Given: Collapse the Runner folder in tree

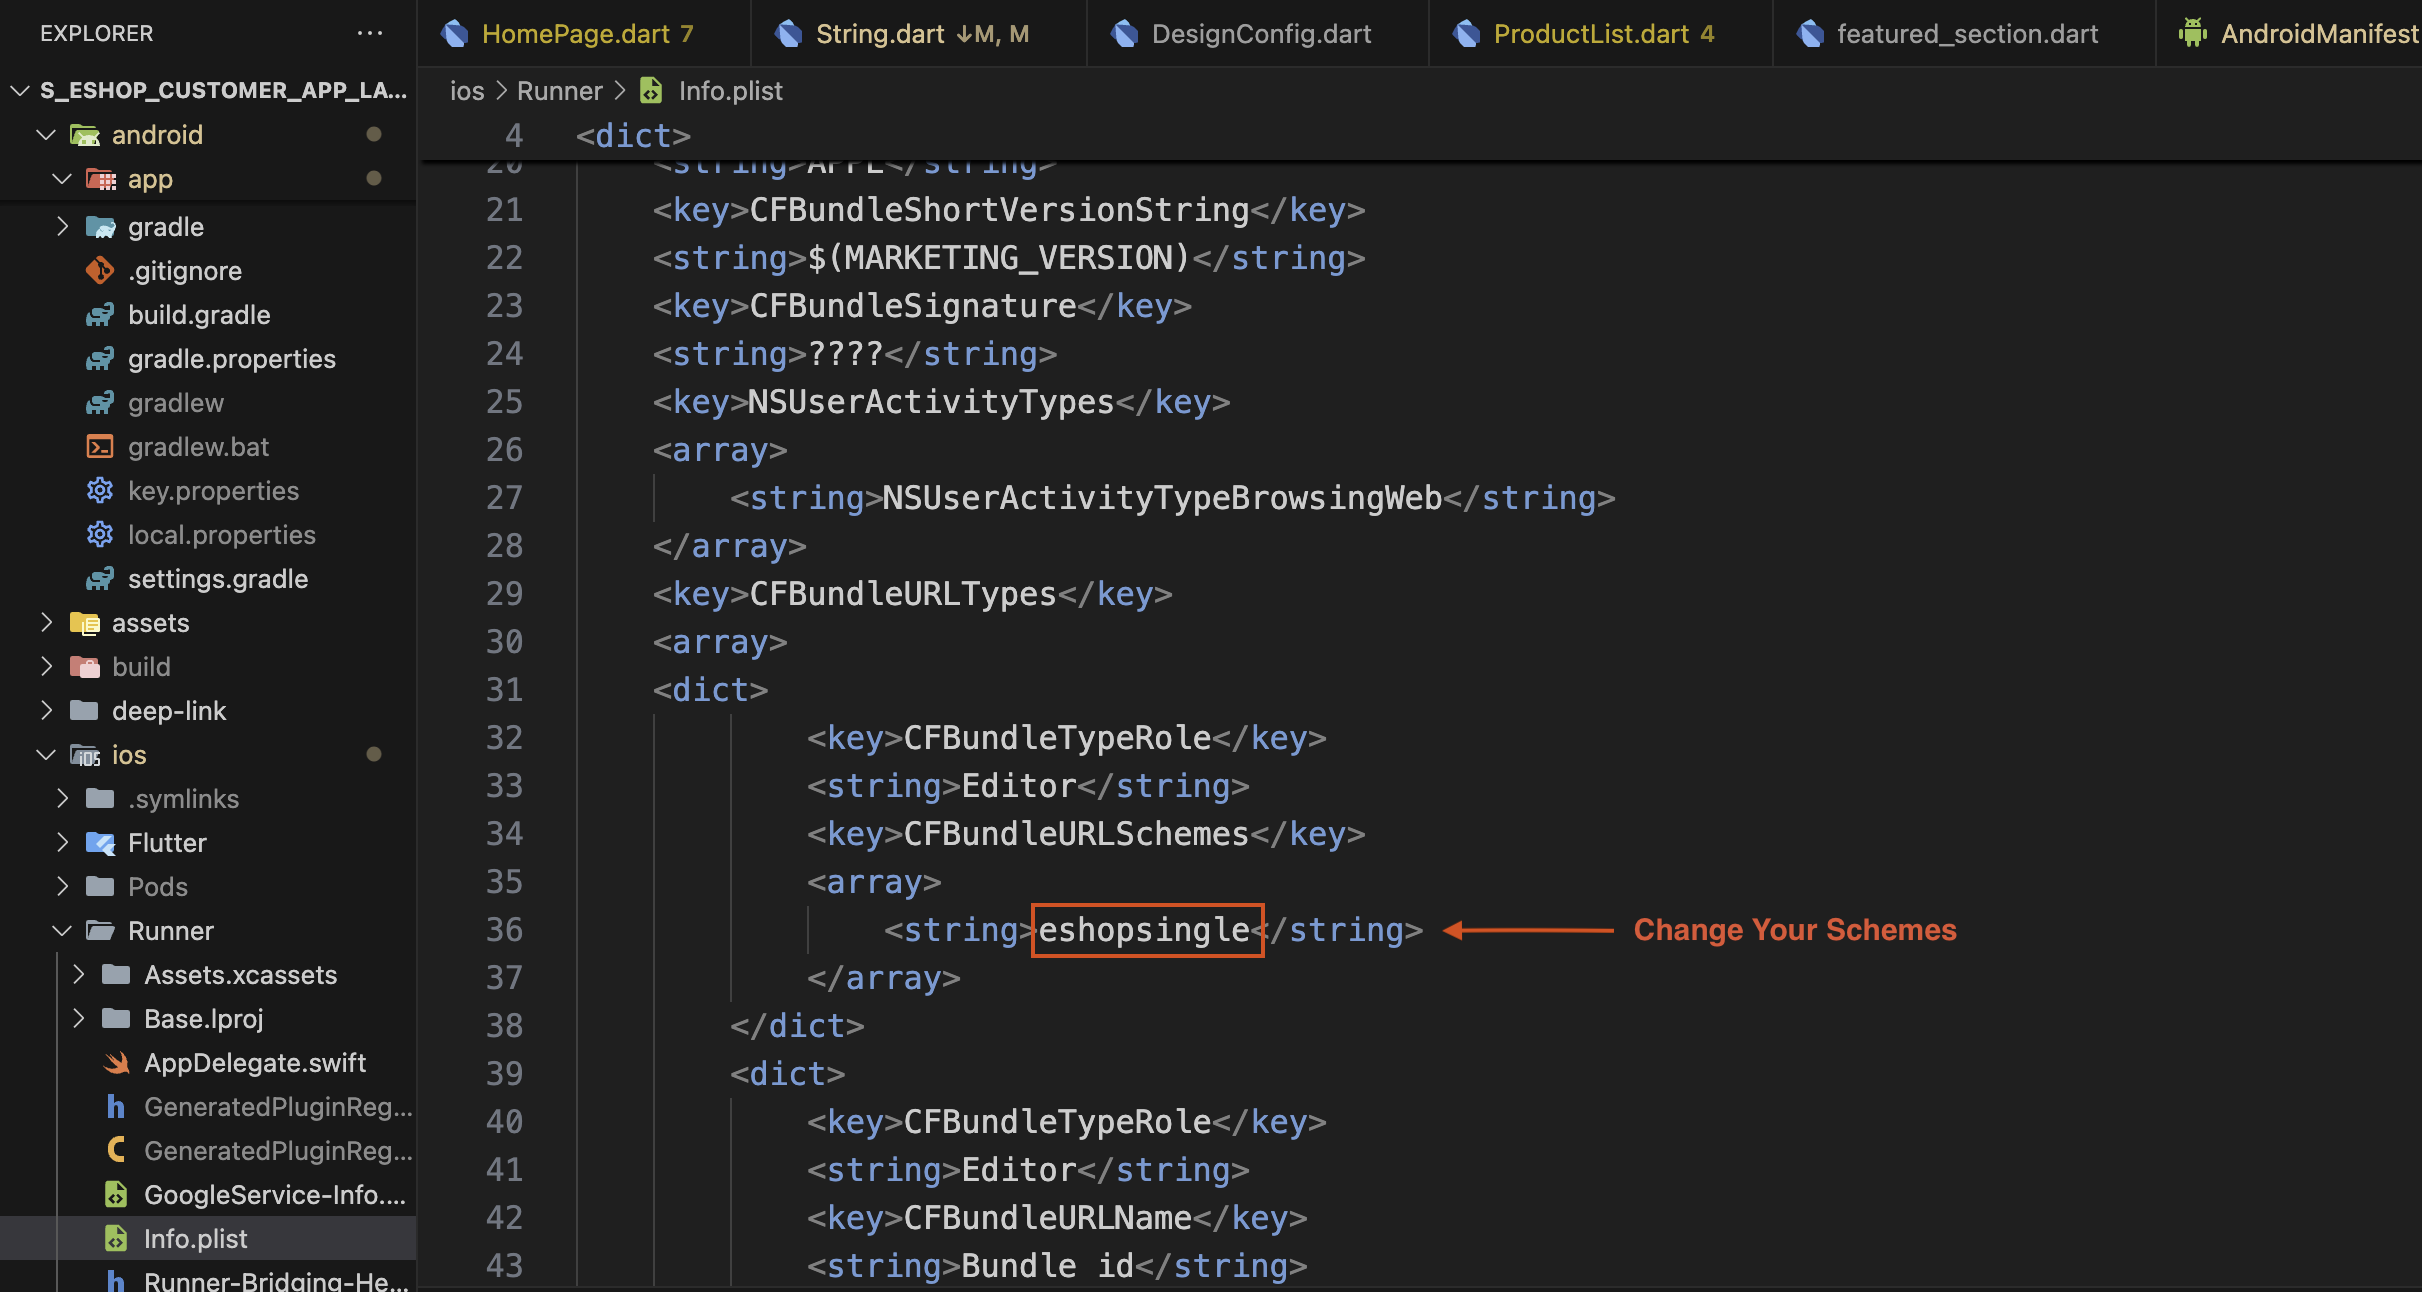Looking at the screenshot, I should click(x=62, y=930).
